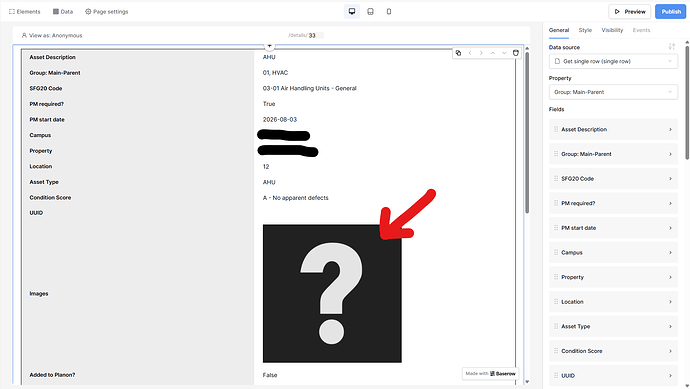Grab drag handle of Group: Main-Parent field
690x389 pixels.
556,154
